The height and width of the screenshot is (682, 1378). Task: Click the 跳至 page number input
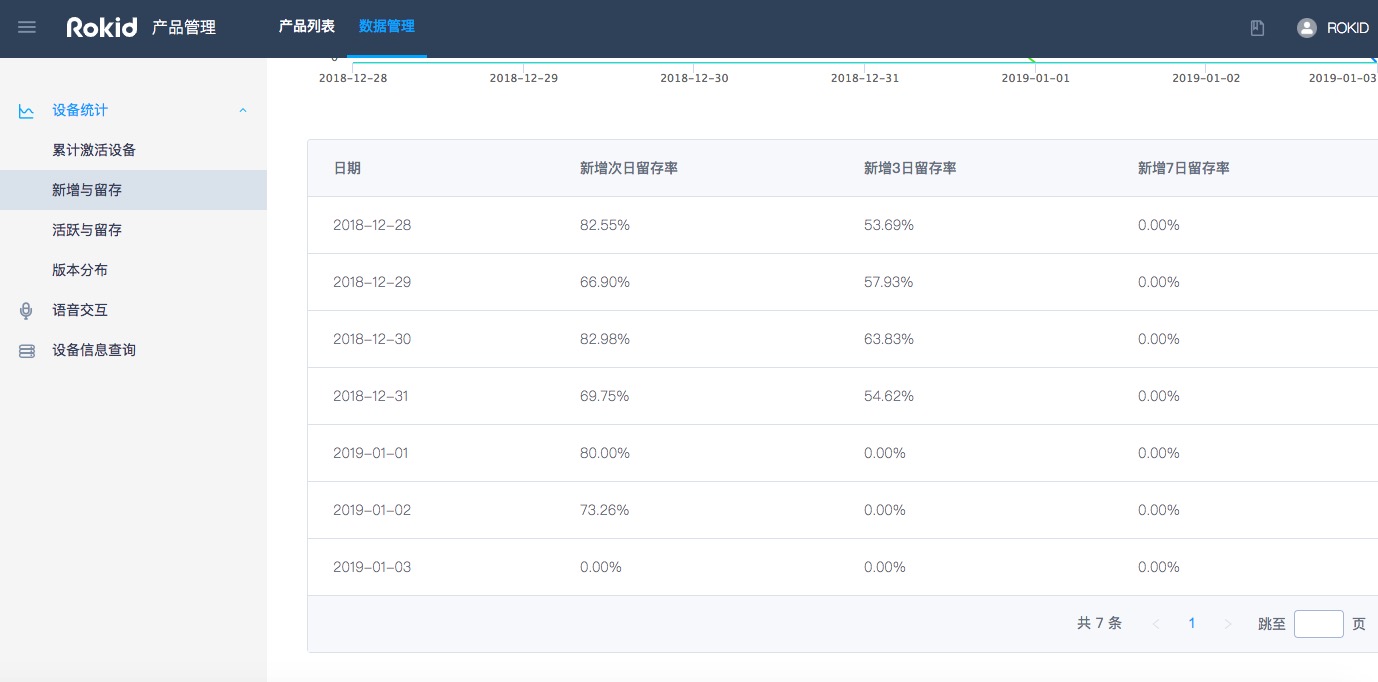click(1318, 624)
